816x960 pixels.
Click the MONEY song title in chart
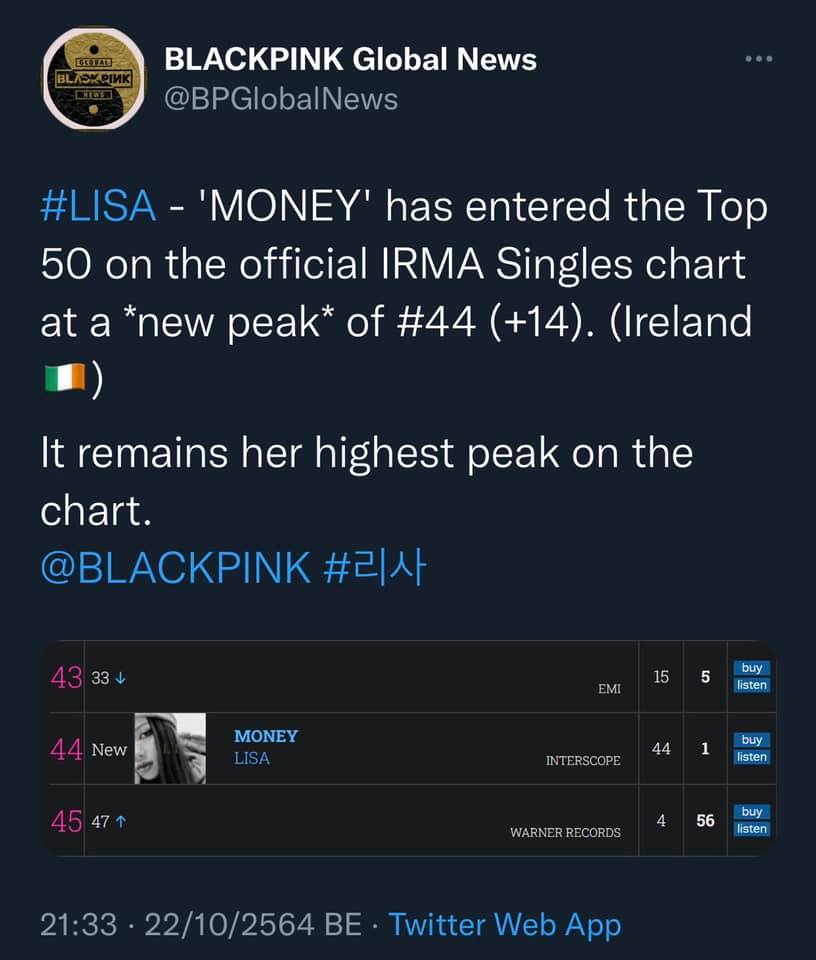click(266, 736)
